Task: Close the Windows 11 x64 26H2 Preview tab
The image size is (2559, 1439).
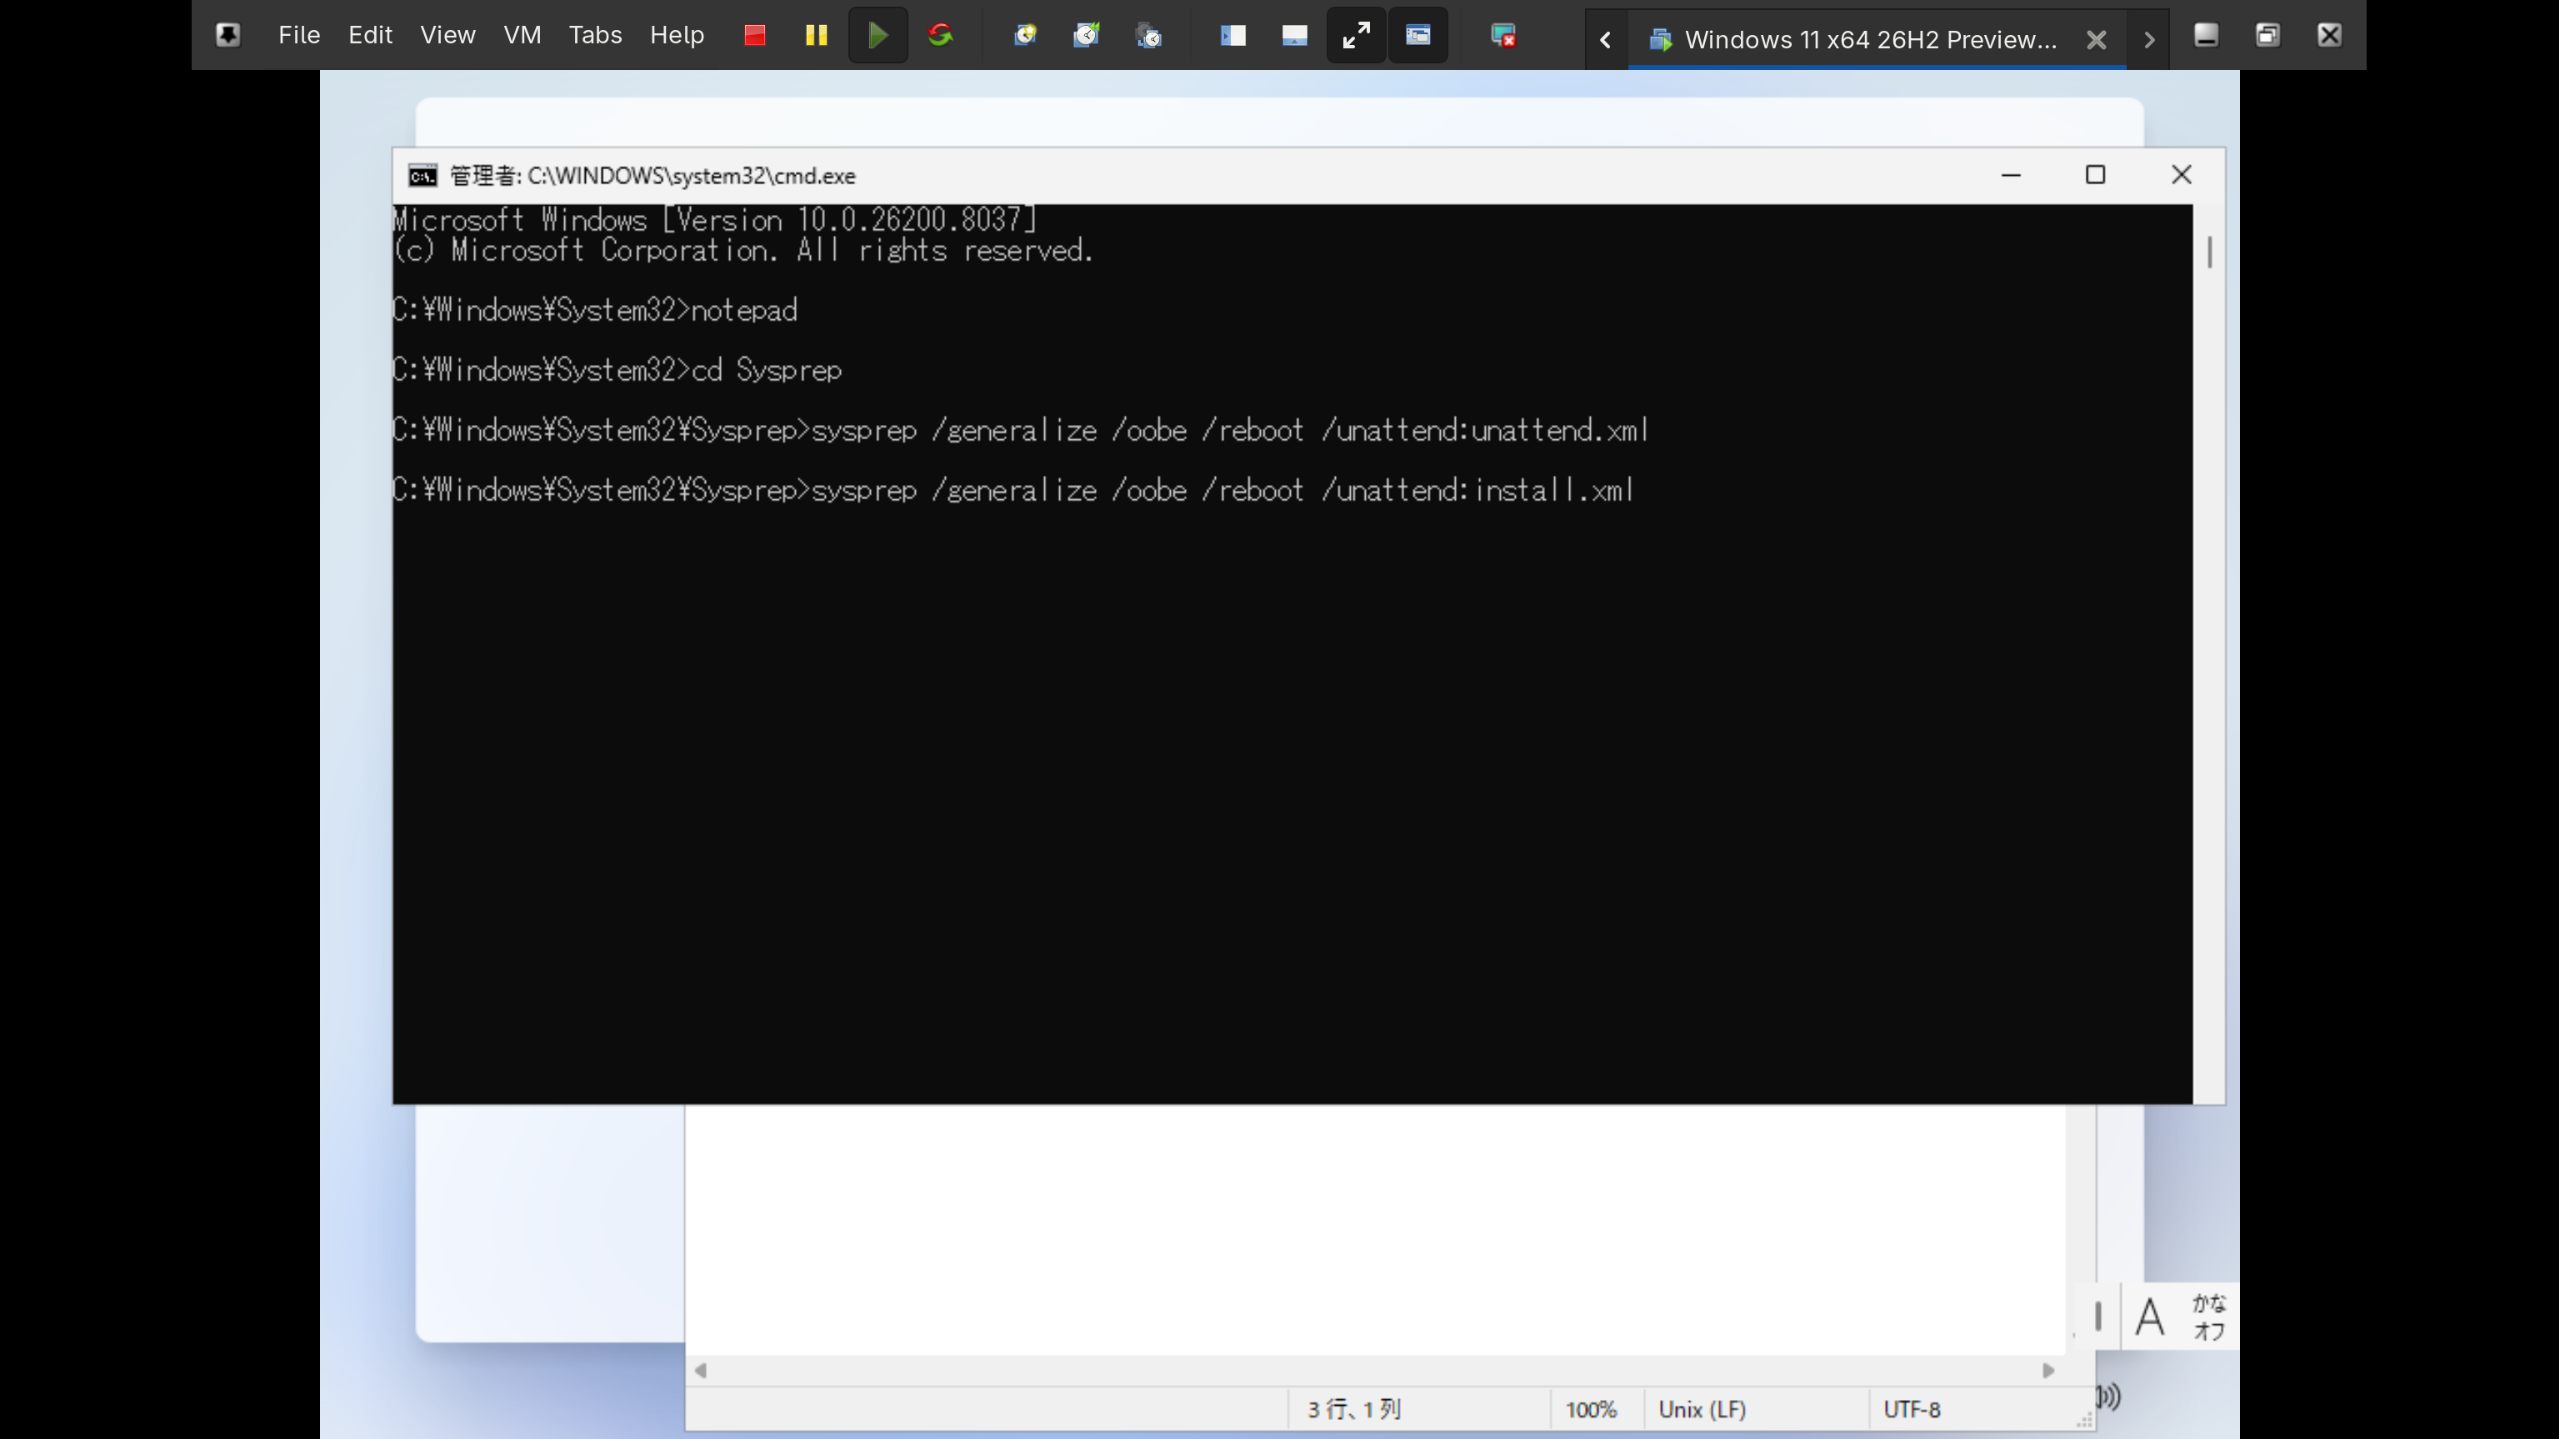Action: [x=2097, y=40]
